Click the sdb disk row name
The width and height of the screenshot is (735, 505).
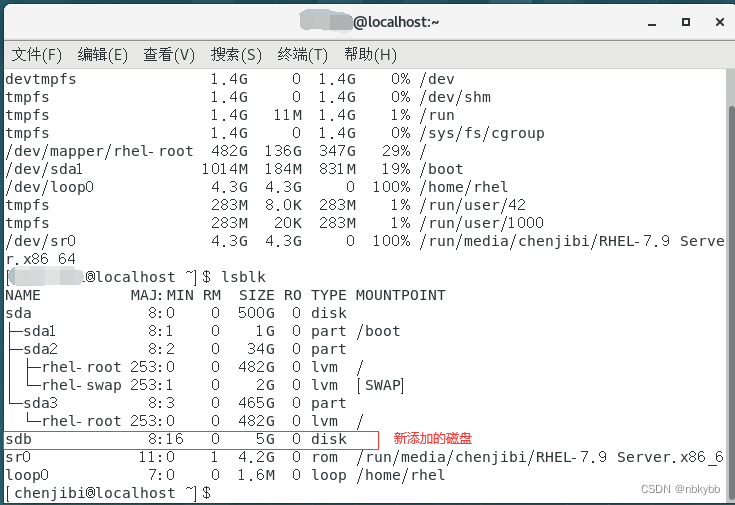[x=19, y=439]
